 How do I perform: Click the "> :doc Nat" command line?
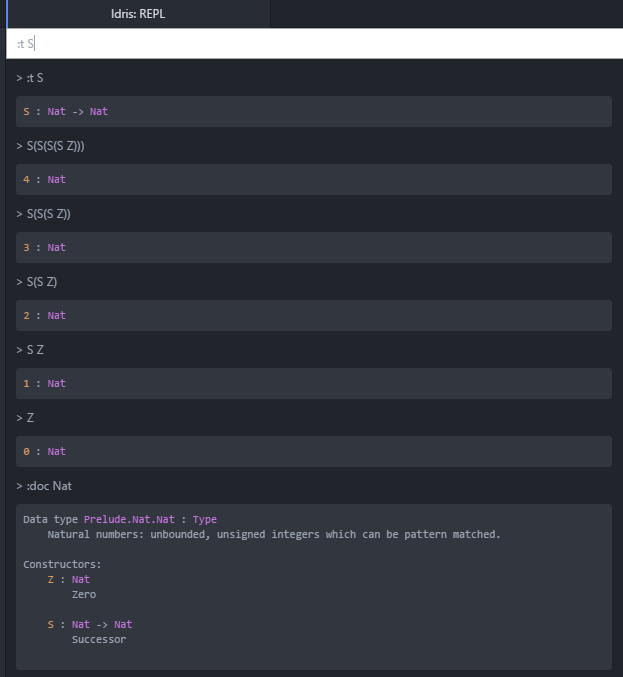45,485
